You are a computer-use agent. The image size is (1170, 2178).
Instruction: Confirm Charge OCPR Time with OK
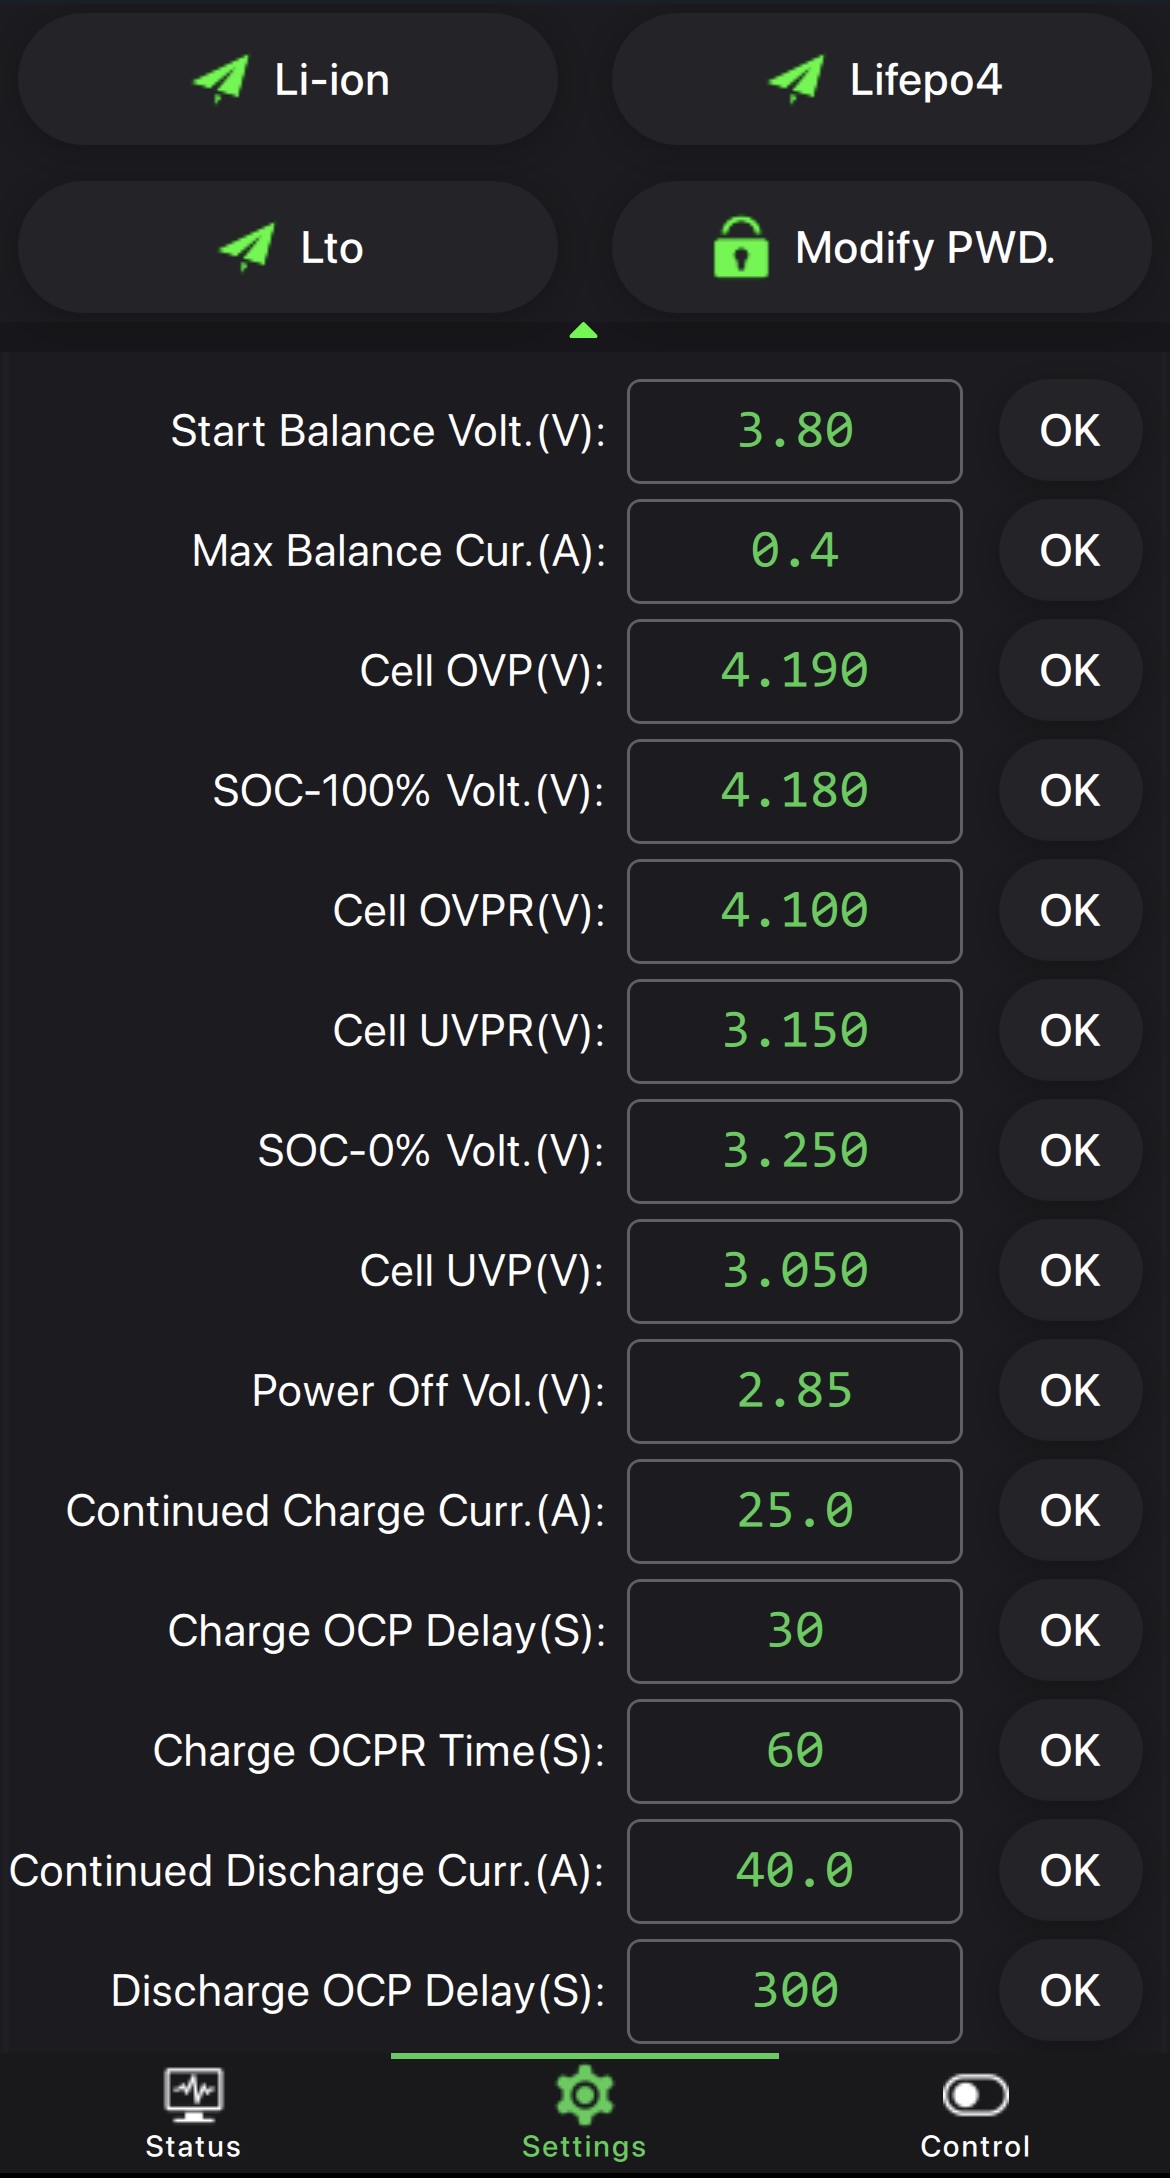(1070, 1751)
